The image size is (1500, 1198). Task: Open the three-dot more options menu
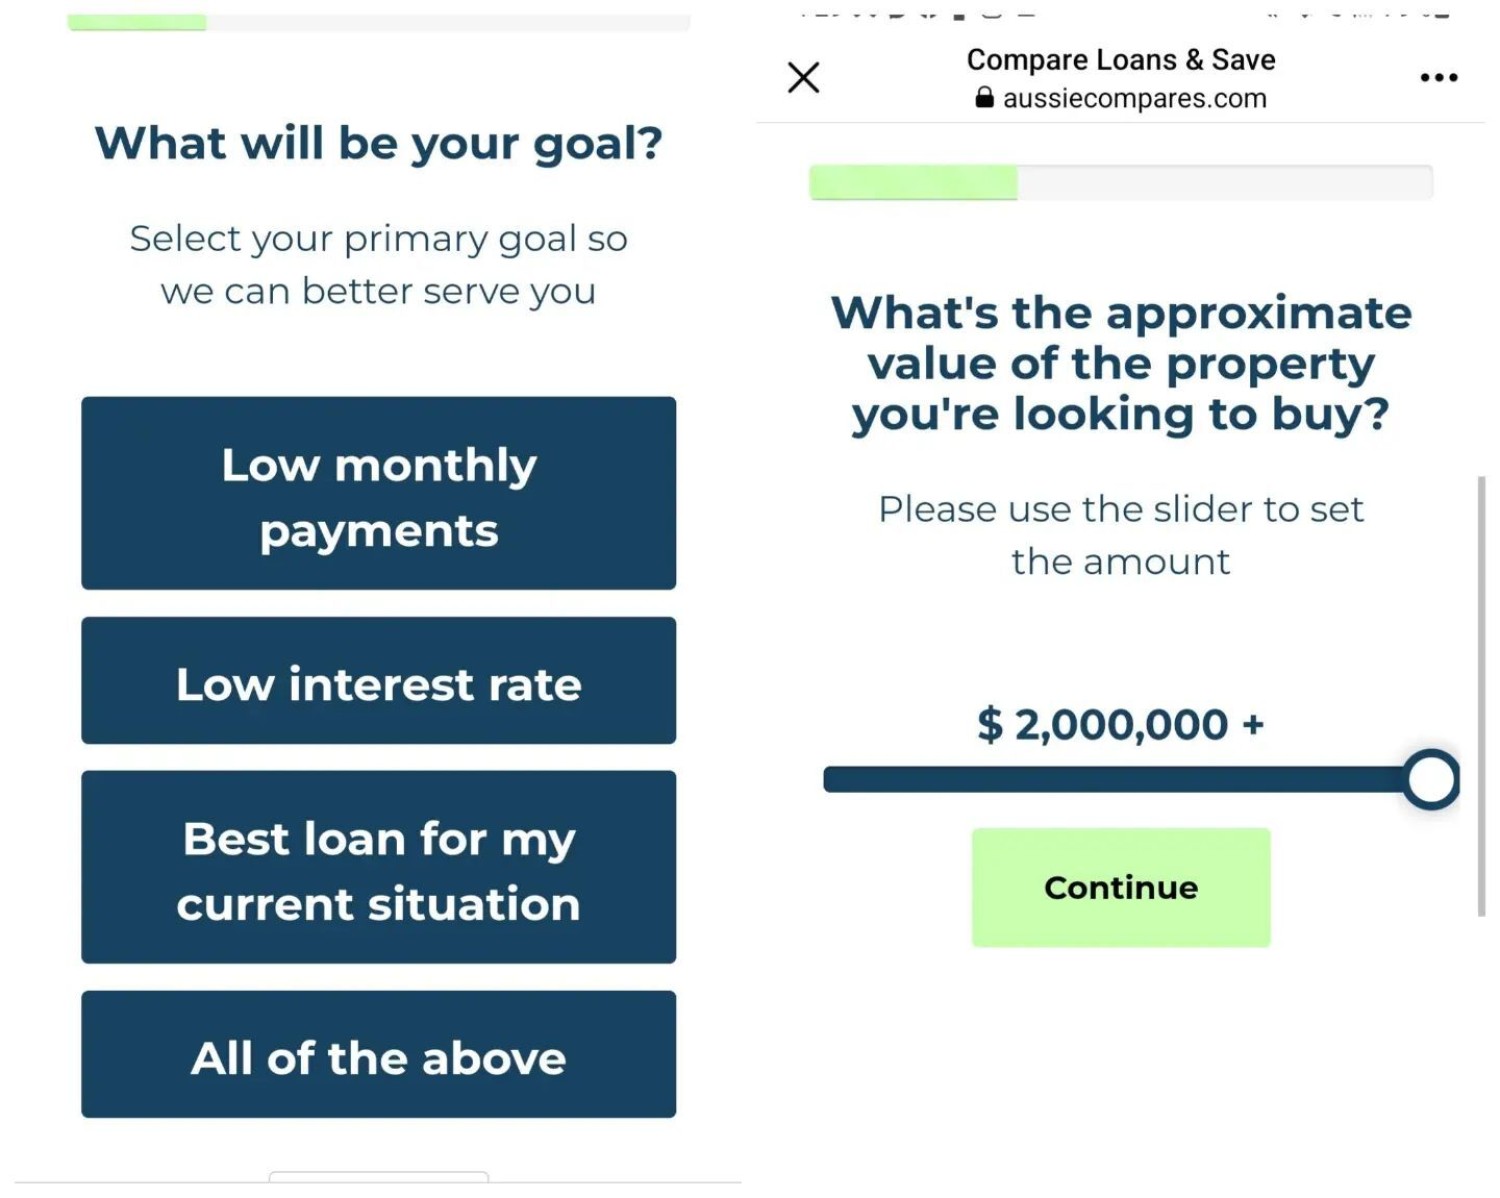tap(1438, 77)
